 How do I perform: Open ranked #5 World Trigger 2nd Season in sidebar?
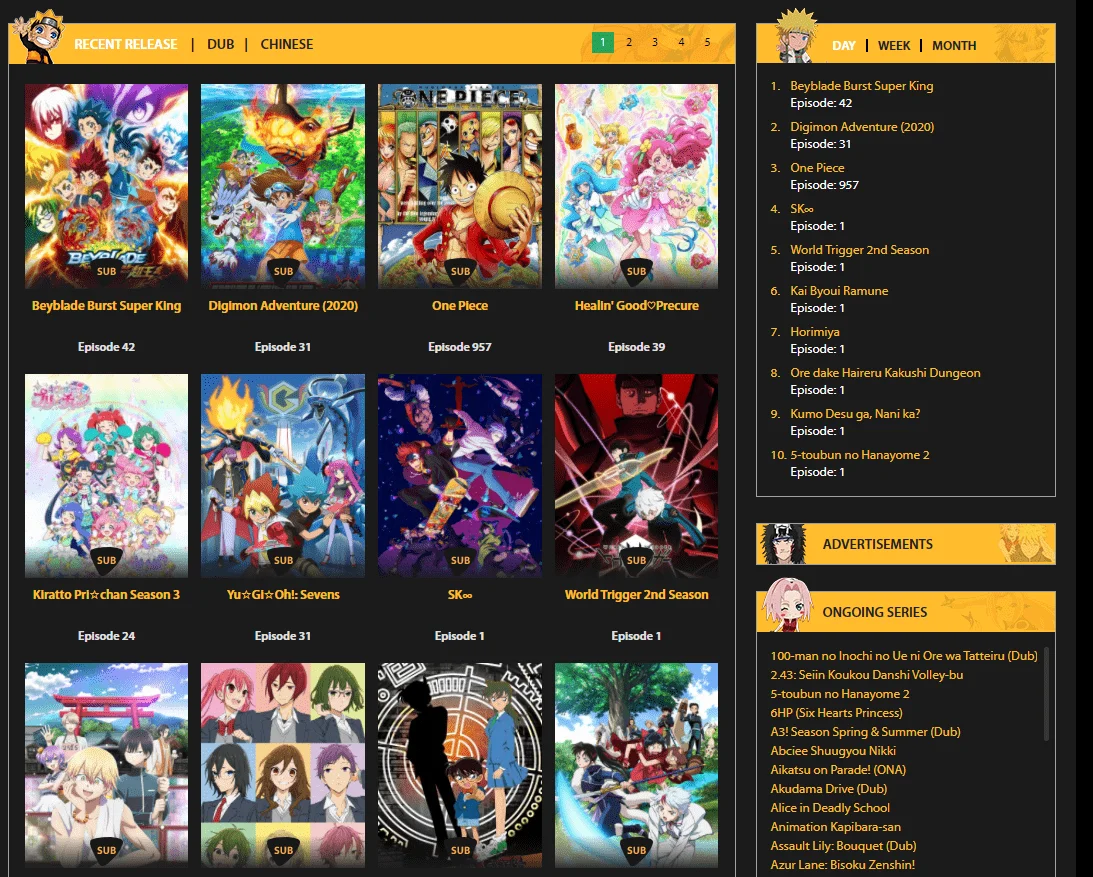[x=859, y=250]
